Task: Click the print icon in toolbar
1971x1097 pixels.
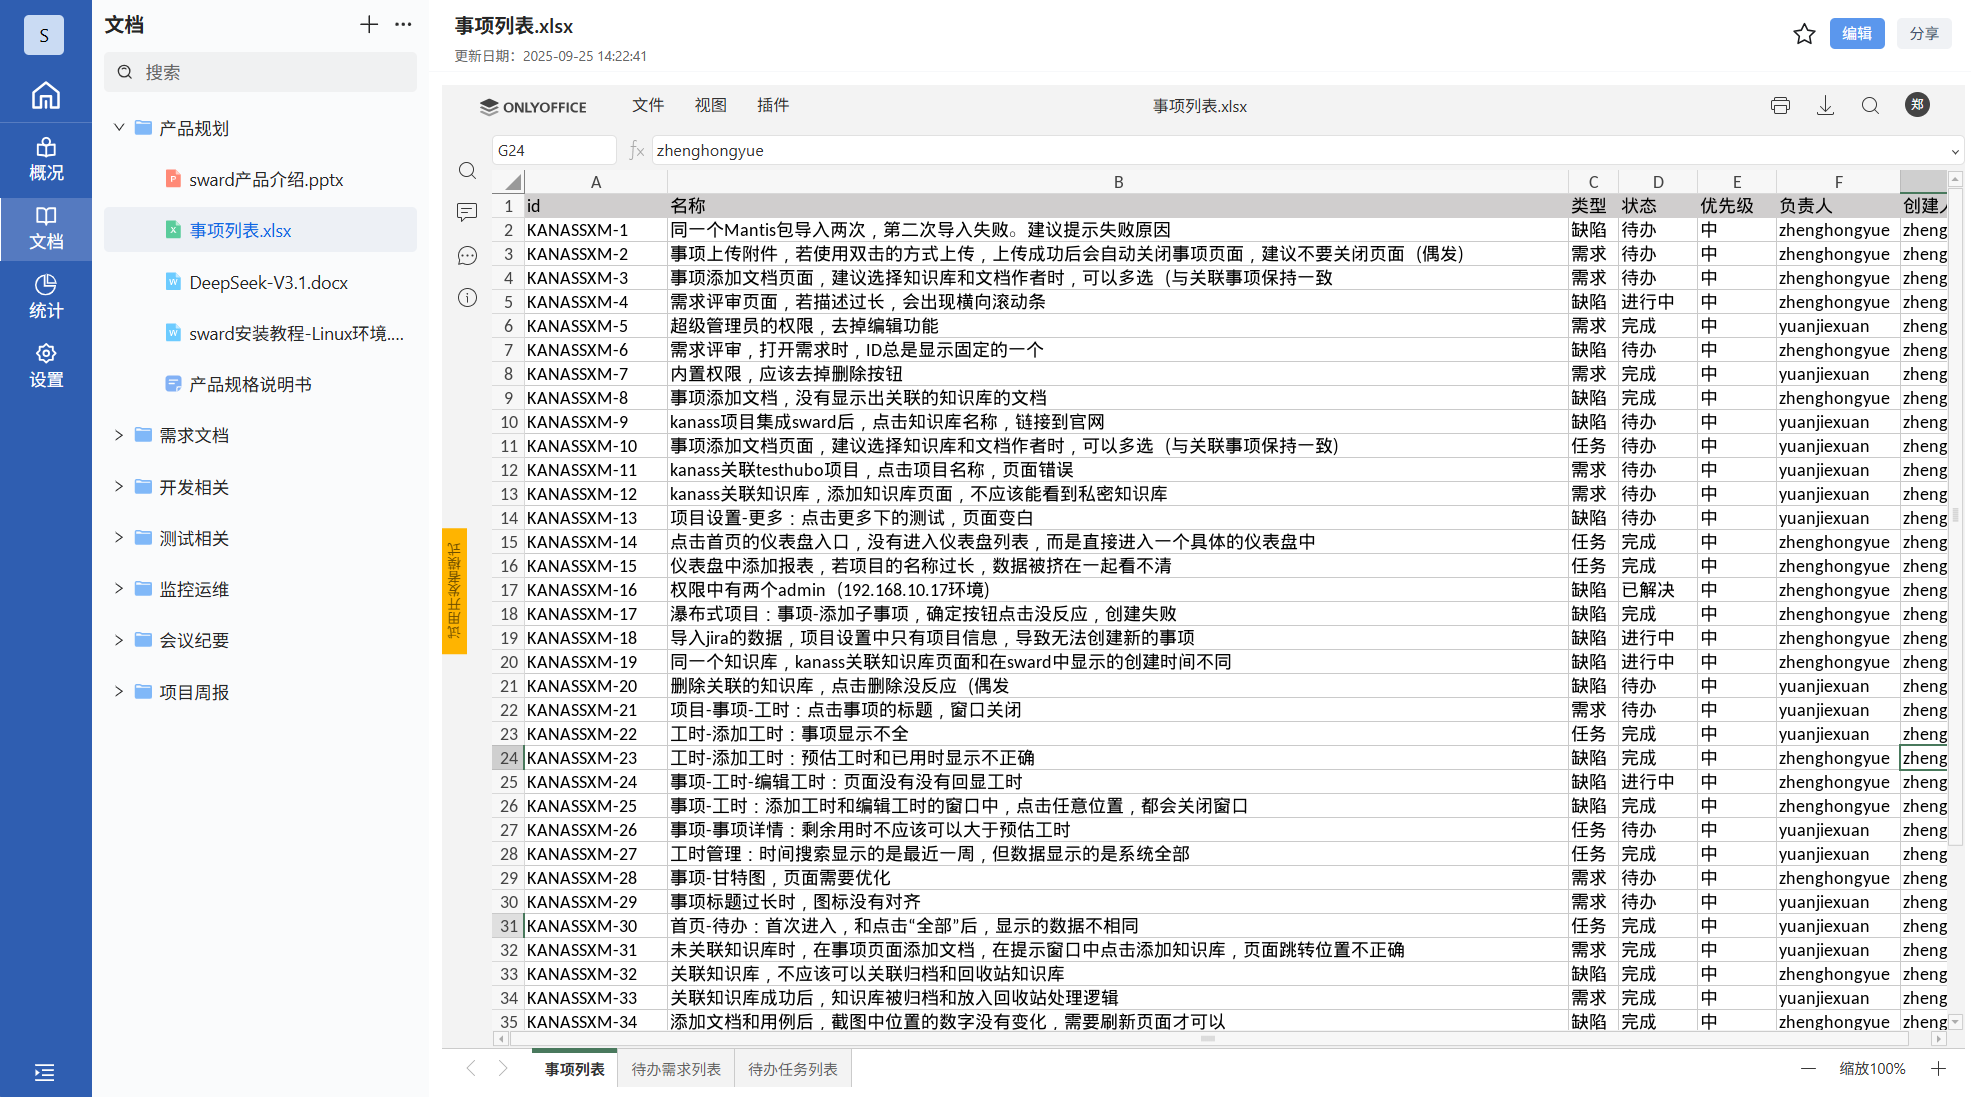Action: click(1780, 106)
